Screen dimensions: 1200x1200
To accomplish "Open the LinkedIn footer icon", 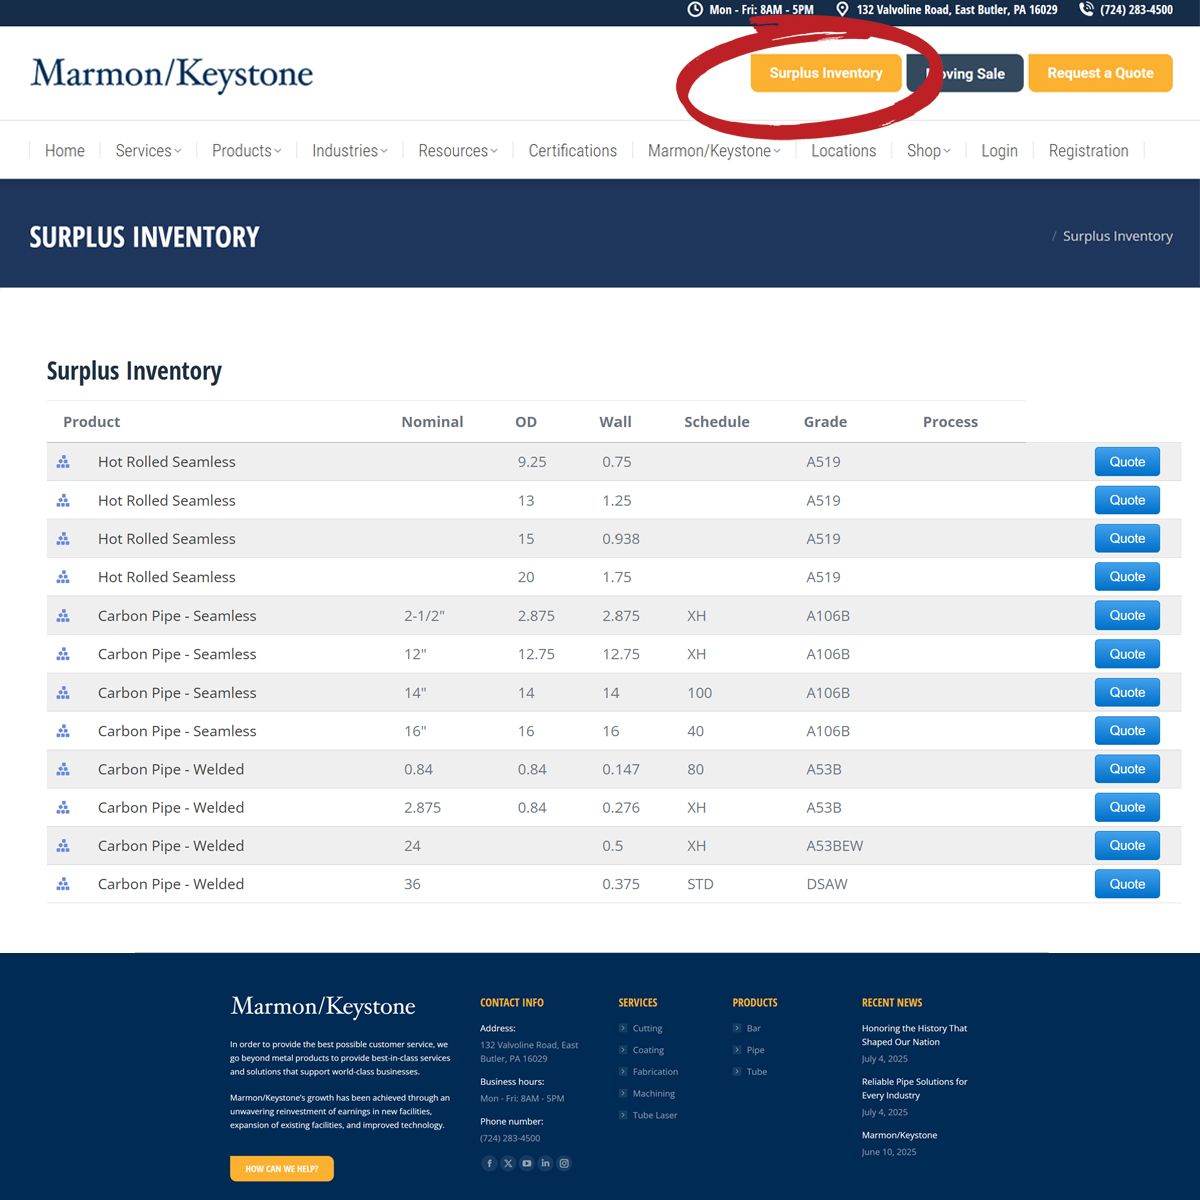I will click(545, 1163).
